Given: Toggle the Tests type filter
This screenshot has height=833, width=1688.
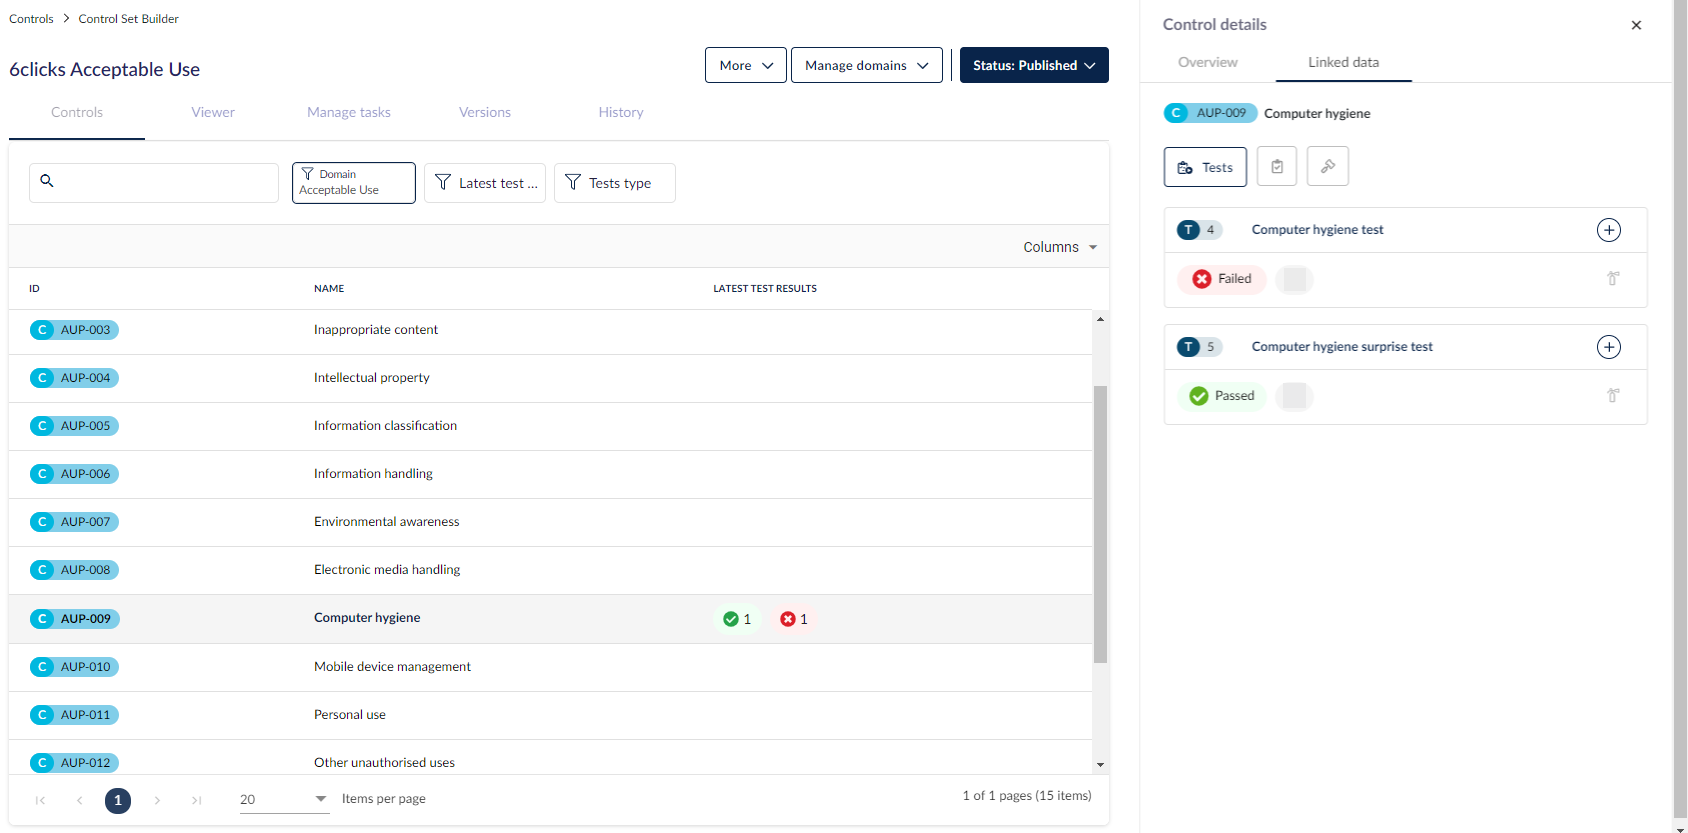Looking at the screenshot, I should click(614, 183).
